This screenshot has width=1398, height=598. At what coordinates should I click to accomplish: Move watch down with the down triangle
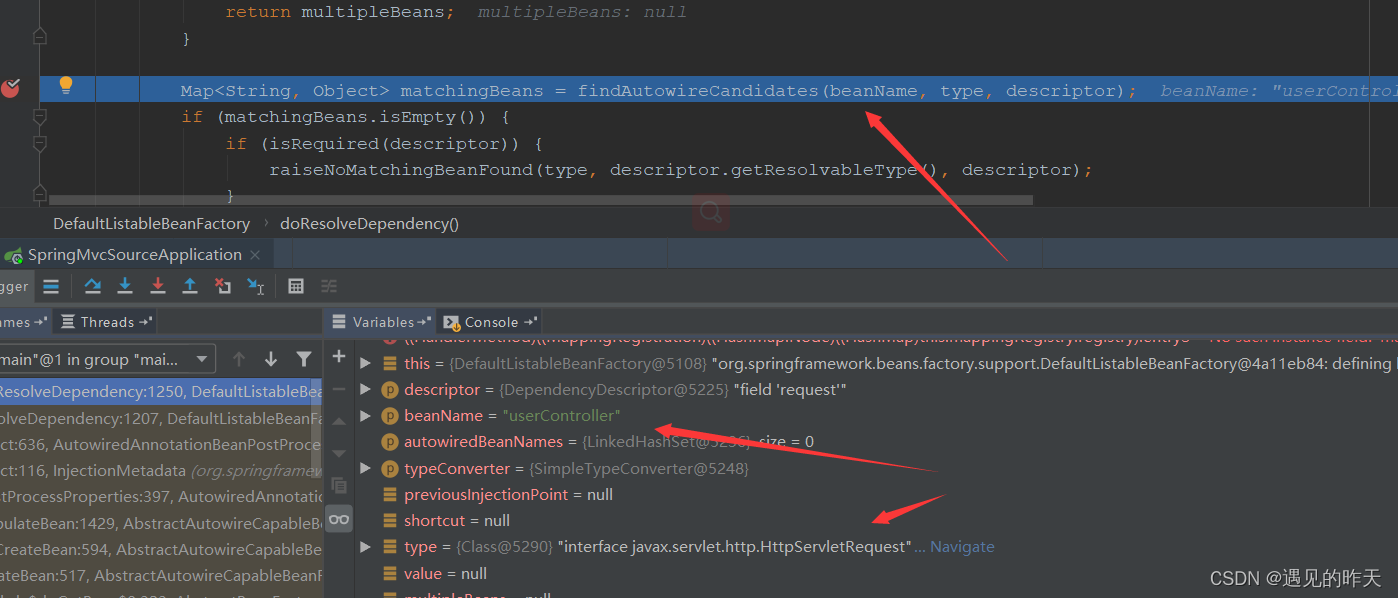339,453
